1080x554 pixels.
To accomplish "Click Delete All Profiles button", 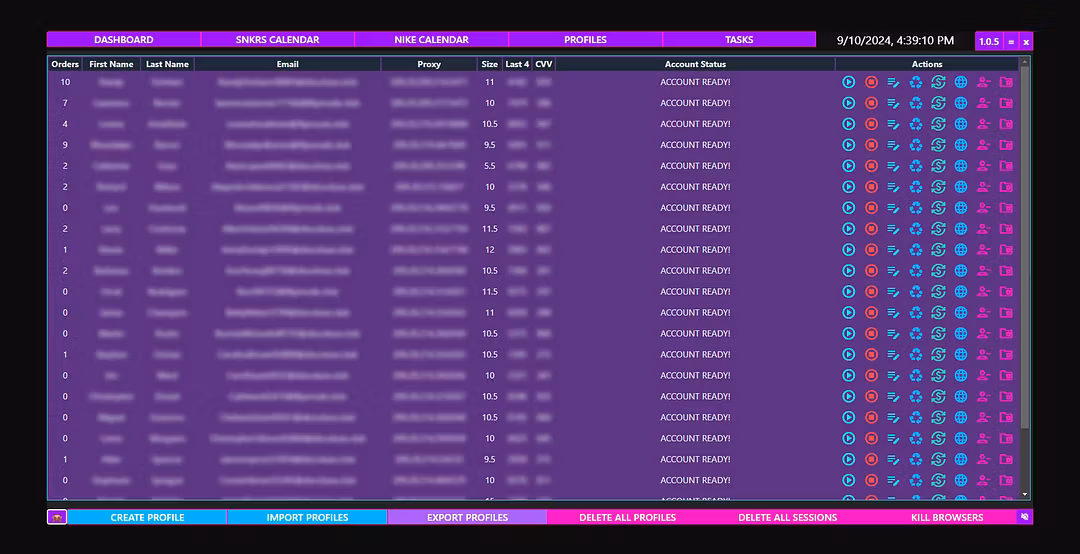I will (627, 517).
